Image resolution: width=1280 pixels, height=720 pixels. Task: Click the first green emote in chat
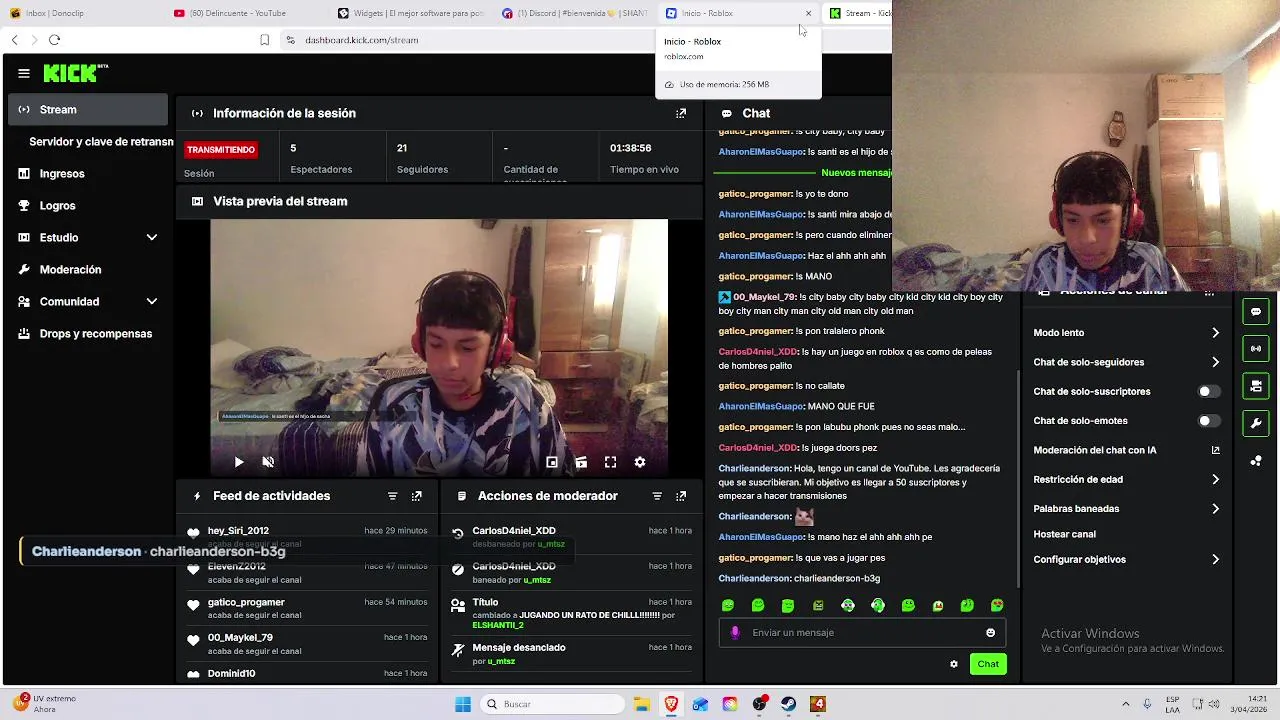pos(728,606)
